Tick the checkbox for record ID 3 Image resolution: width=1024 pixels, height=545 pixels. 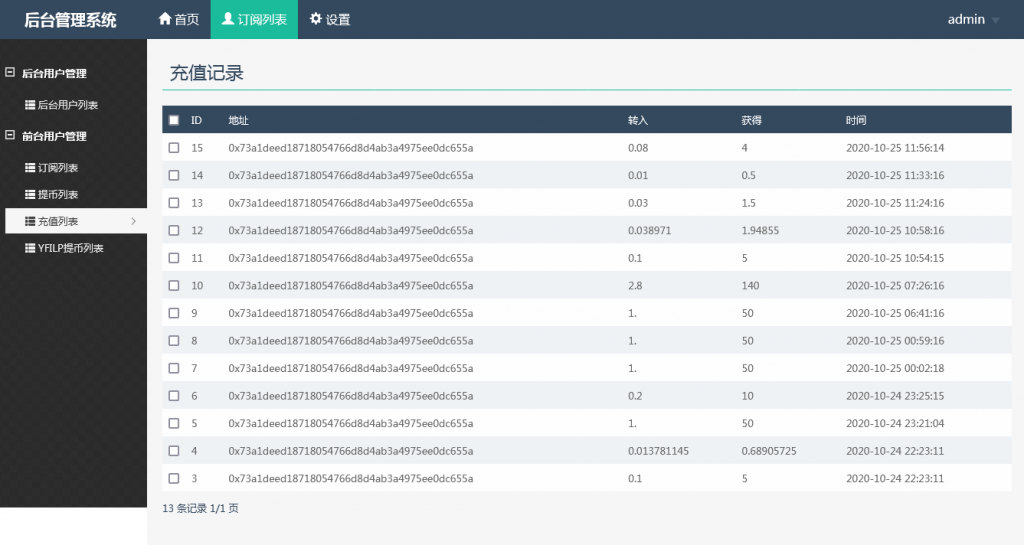coord(174,479)
